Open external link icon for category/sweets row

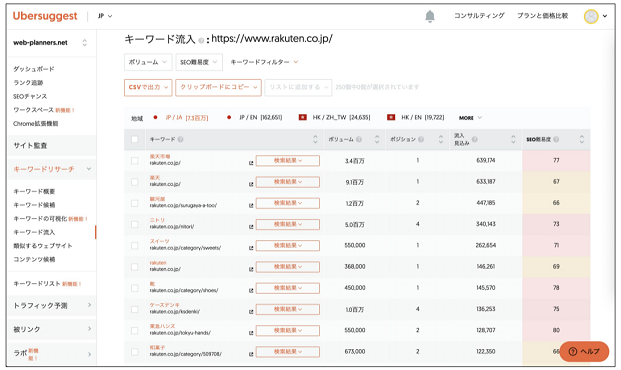pos(251,248)
